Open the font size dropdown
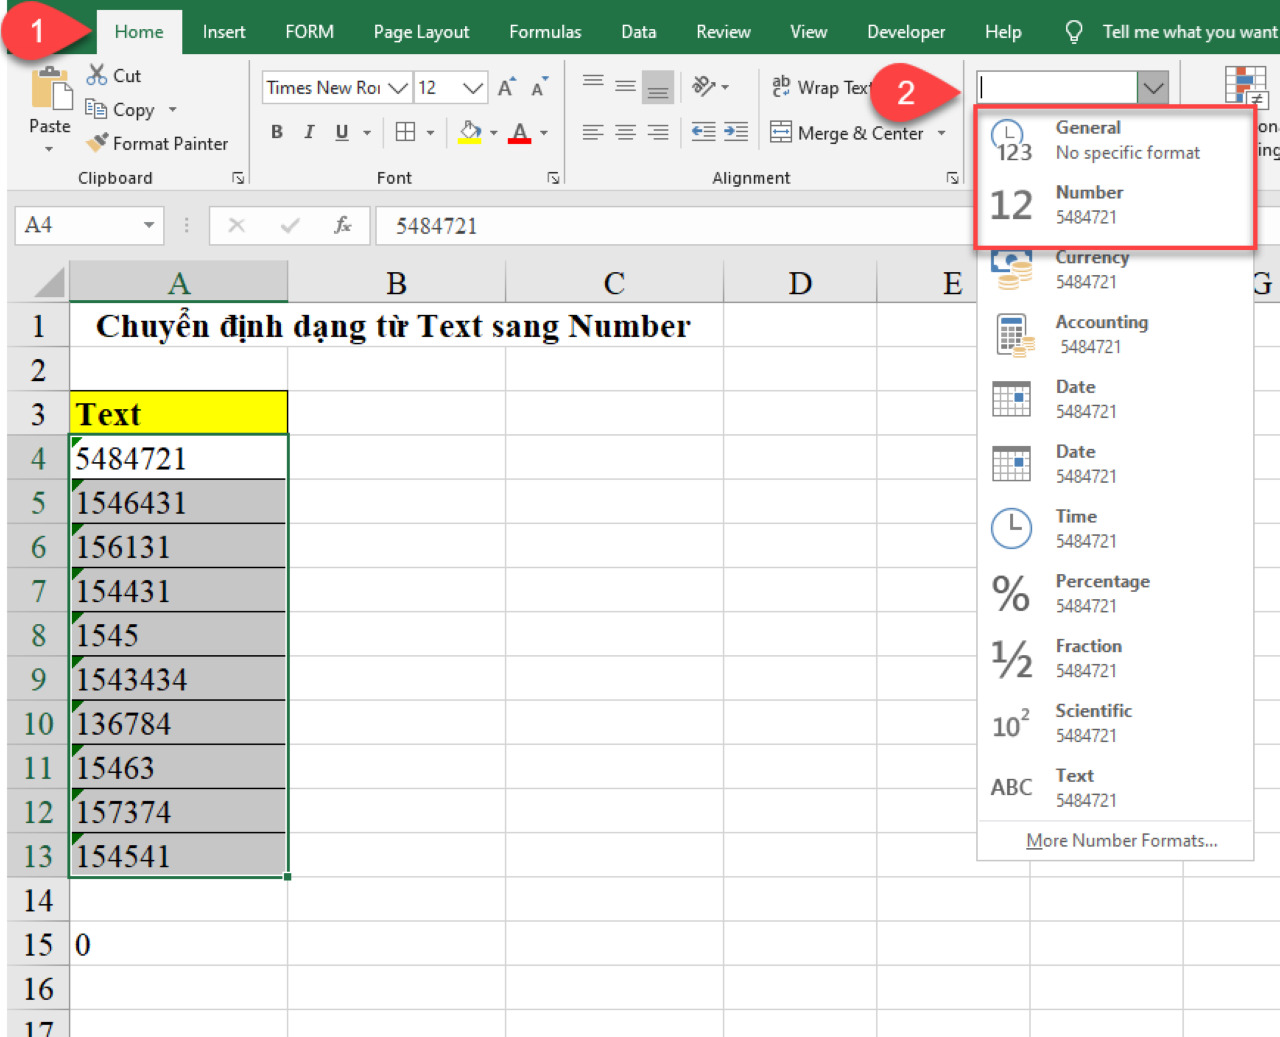This screenshot has width=1280, height=1037. [x=473, y=88]
